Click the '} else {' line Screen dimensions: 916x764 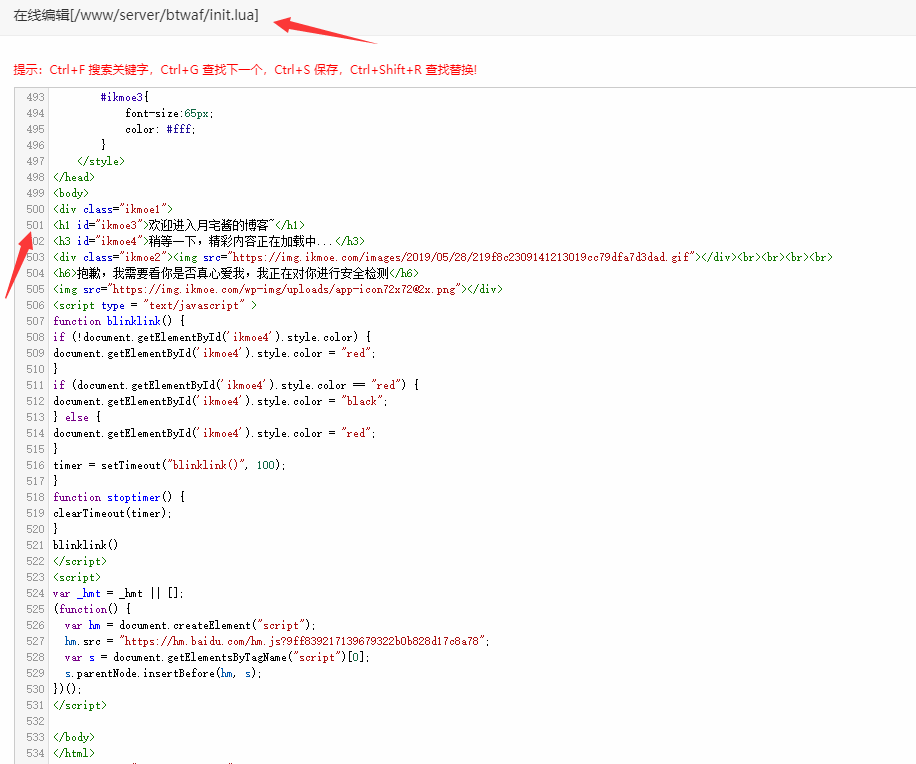click(77, 417)
